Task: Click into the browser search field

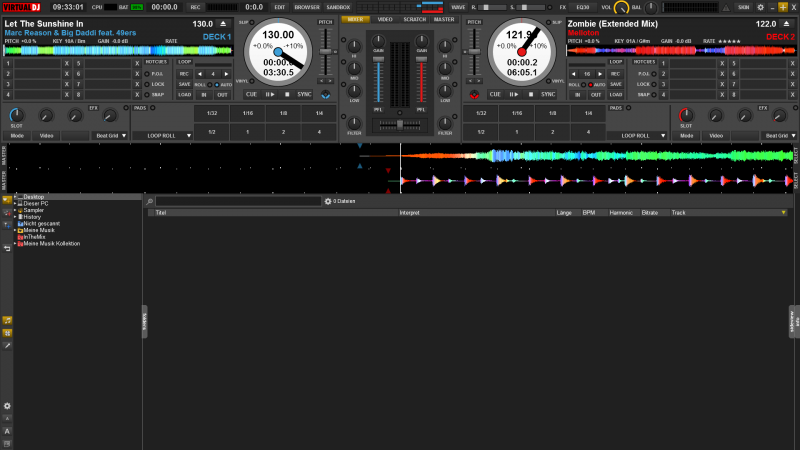Action: (238, 202)
